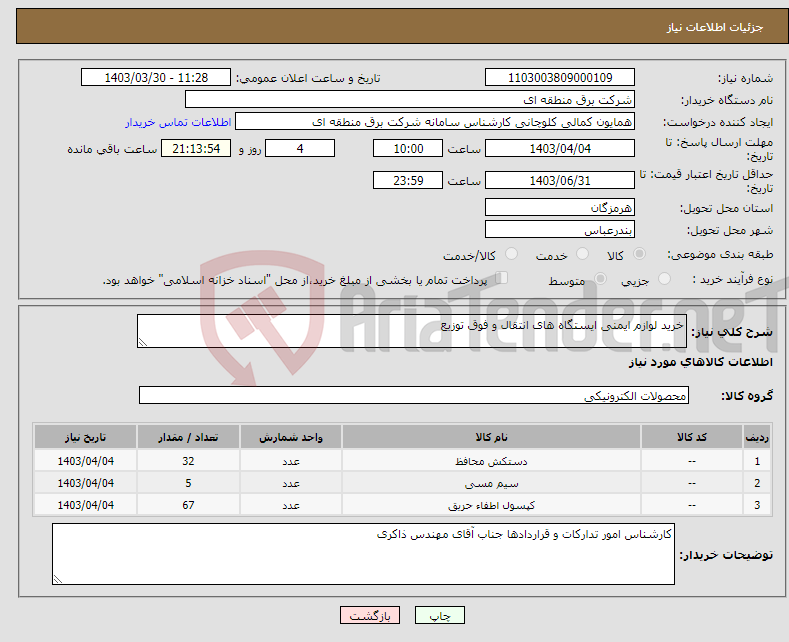This screenshot has height=642, width=789.
Task: Click the validity time 23:59 field
Action: pos(408,180)
